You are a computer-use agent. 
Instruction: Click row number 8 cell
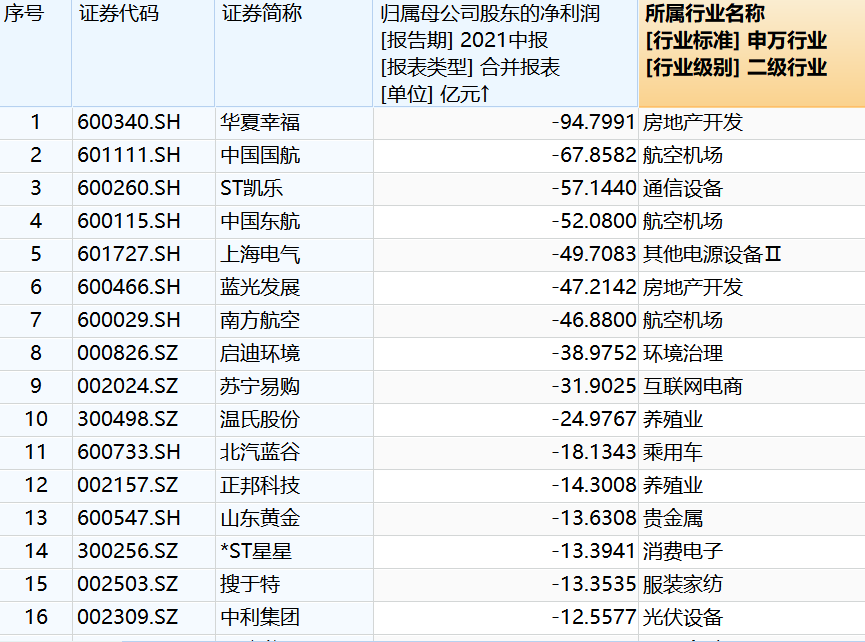tap(36, 354)
